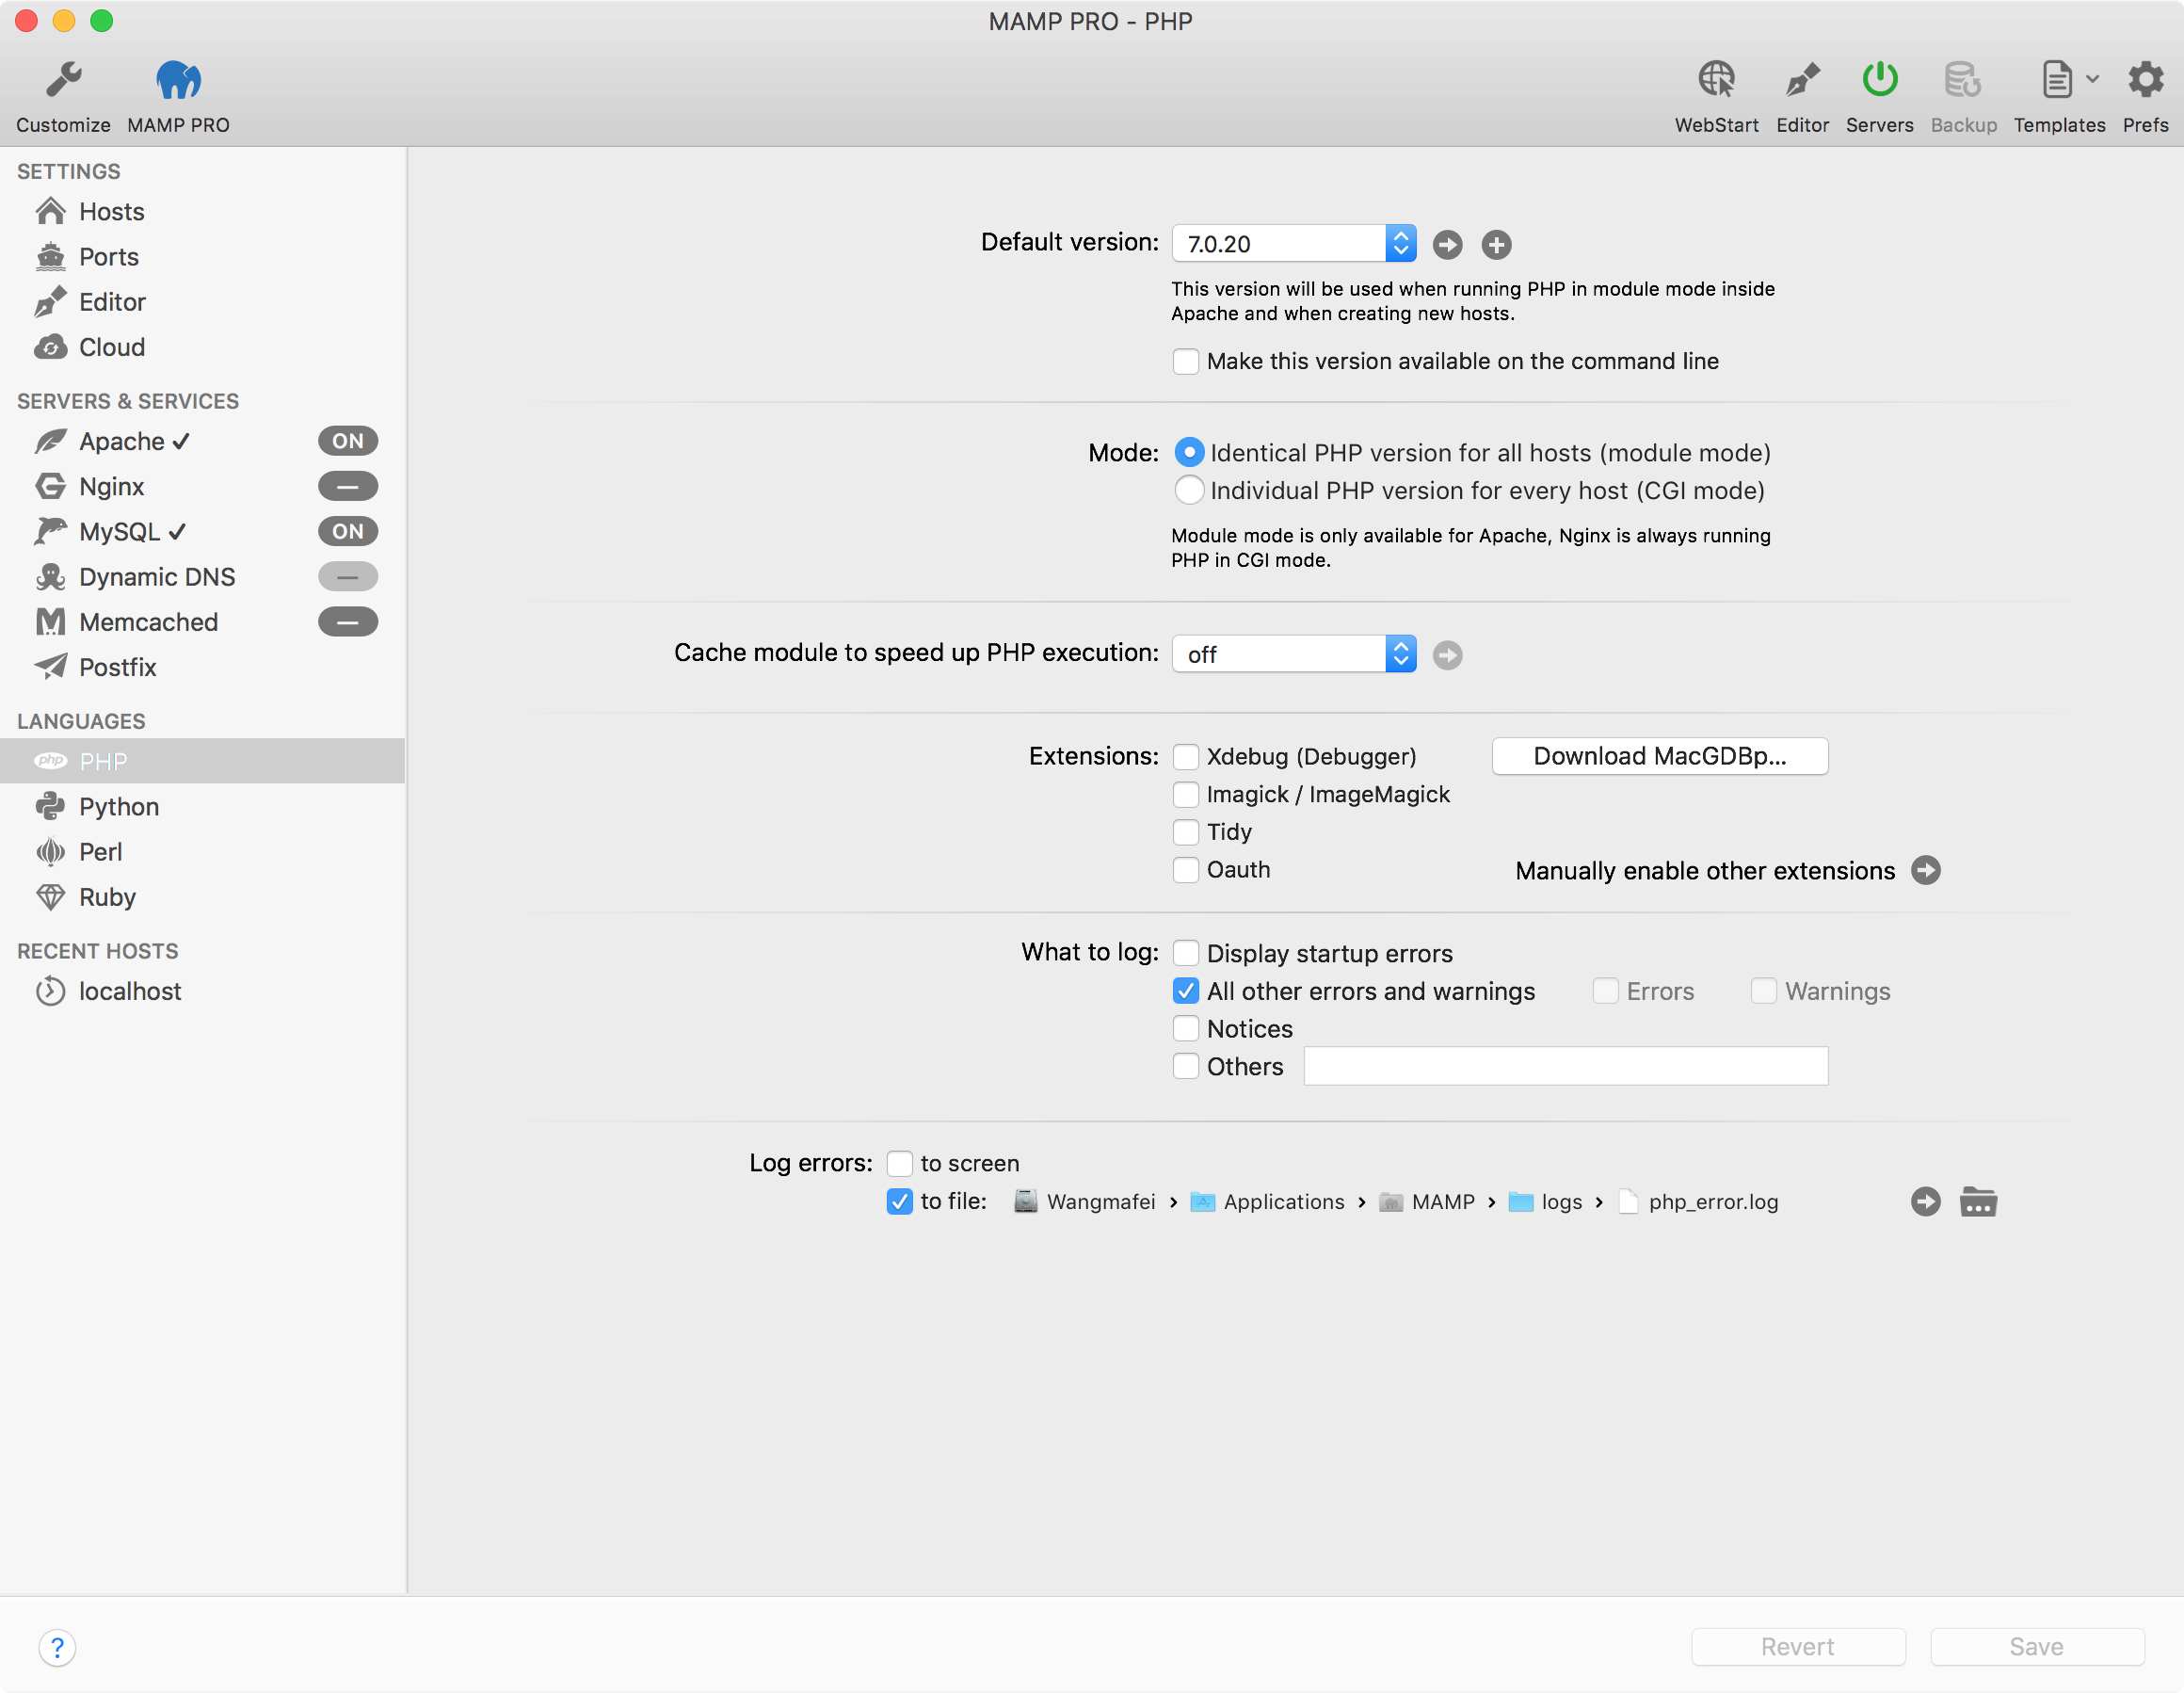The height and width of the screenshot is (1693, 2184).
Task: Click the Save button
Action: click(2036, 1647)
